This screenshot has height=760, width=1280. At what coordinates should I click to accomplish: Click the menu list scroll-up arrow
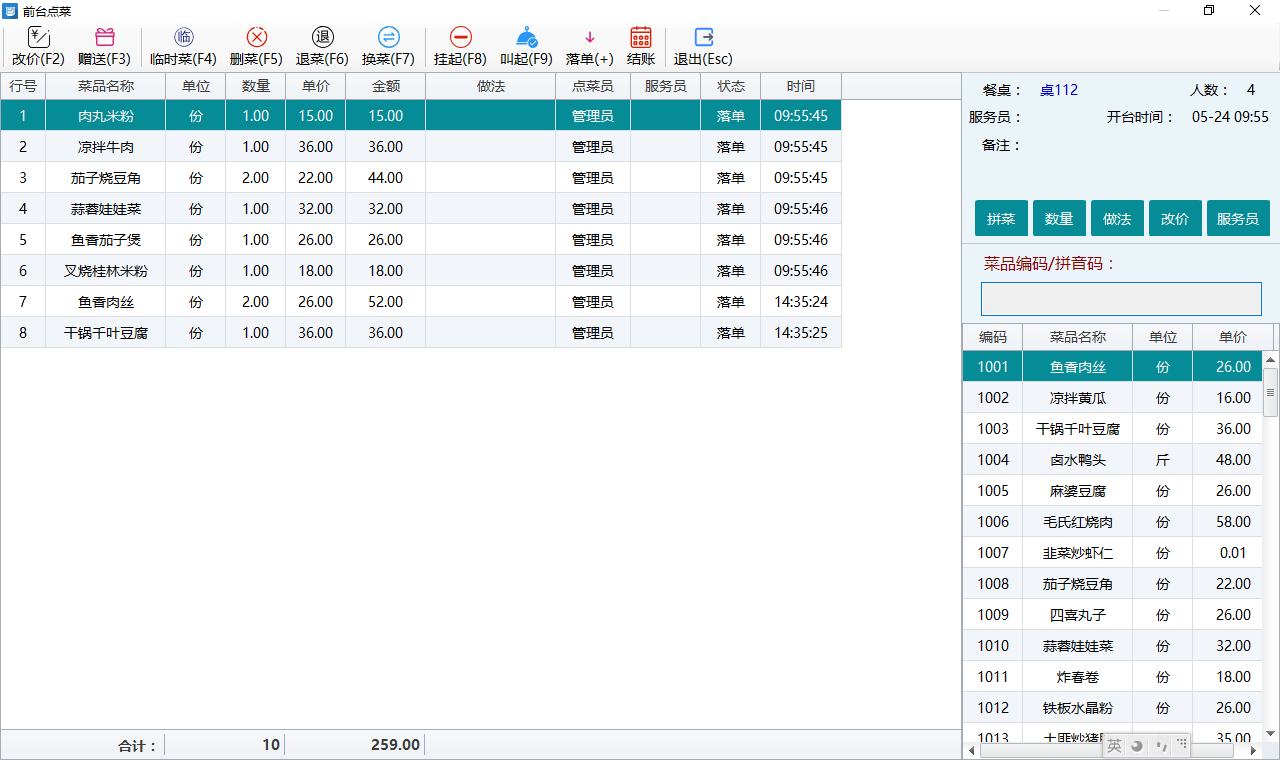click(x=1271, y=360)
